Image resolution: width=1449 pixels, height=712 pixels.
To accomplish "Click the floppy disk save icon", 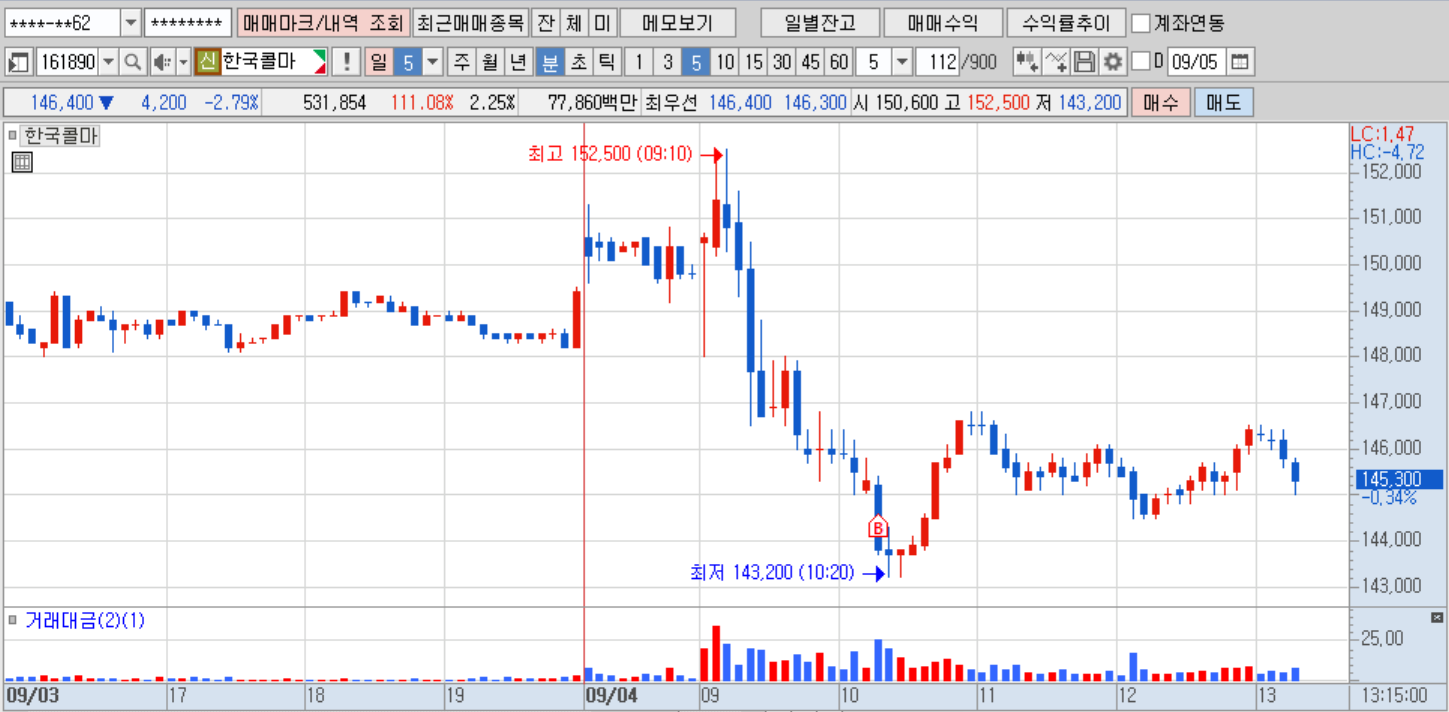I will [x=1084, y=62].
